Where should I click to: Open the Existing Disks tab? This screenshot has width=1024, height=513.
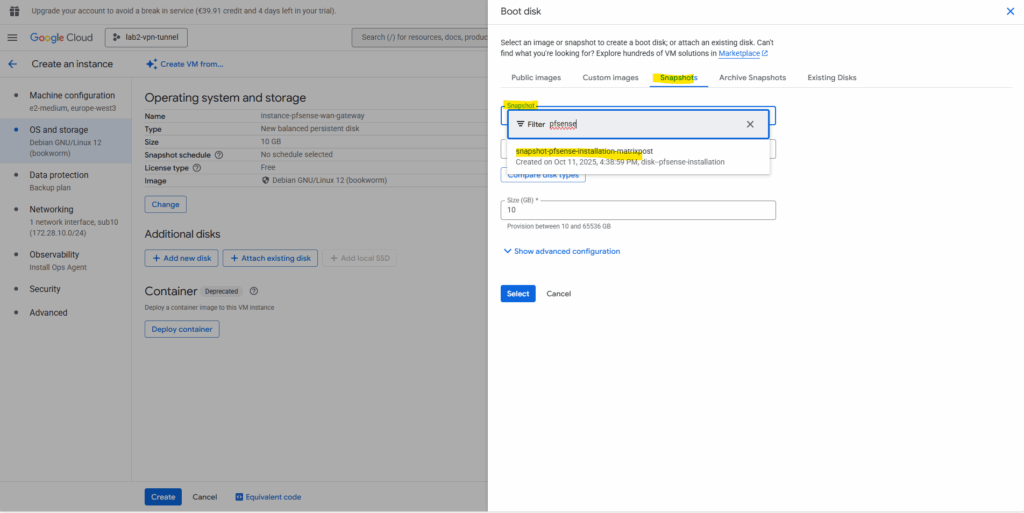coord(832,77)
